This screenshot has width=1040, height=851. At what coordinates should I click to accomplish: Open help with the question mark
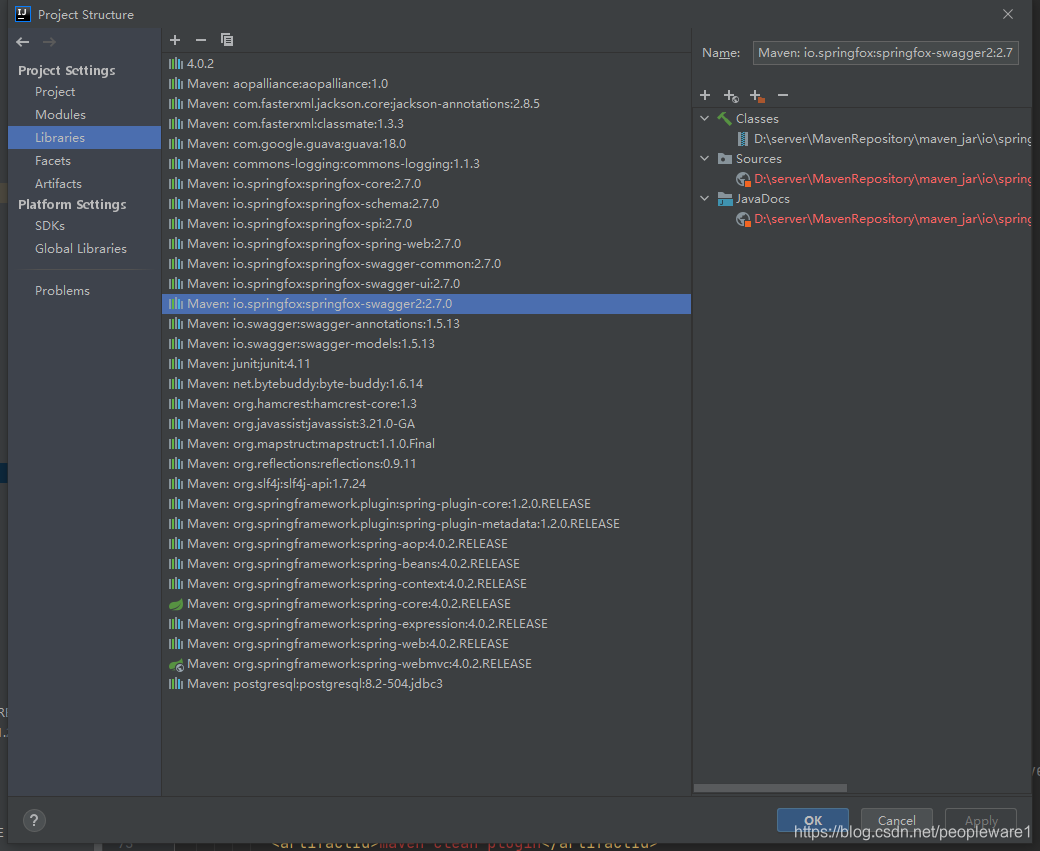(34, 820)
